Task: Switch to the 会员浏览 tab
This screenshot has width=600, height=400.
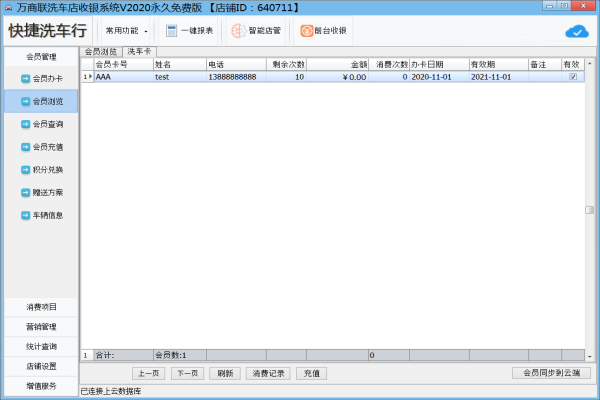Action: click(x=101, y=52)
